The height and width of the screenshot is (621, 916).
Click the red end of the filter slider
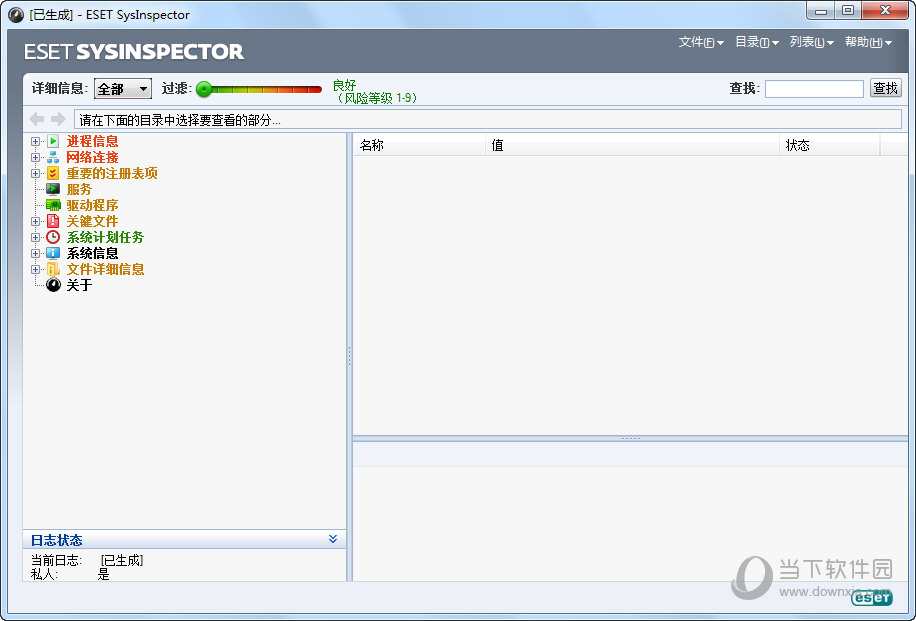(314, 89)
